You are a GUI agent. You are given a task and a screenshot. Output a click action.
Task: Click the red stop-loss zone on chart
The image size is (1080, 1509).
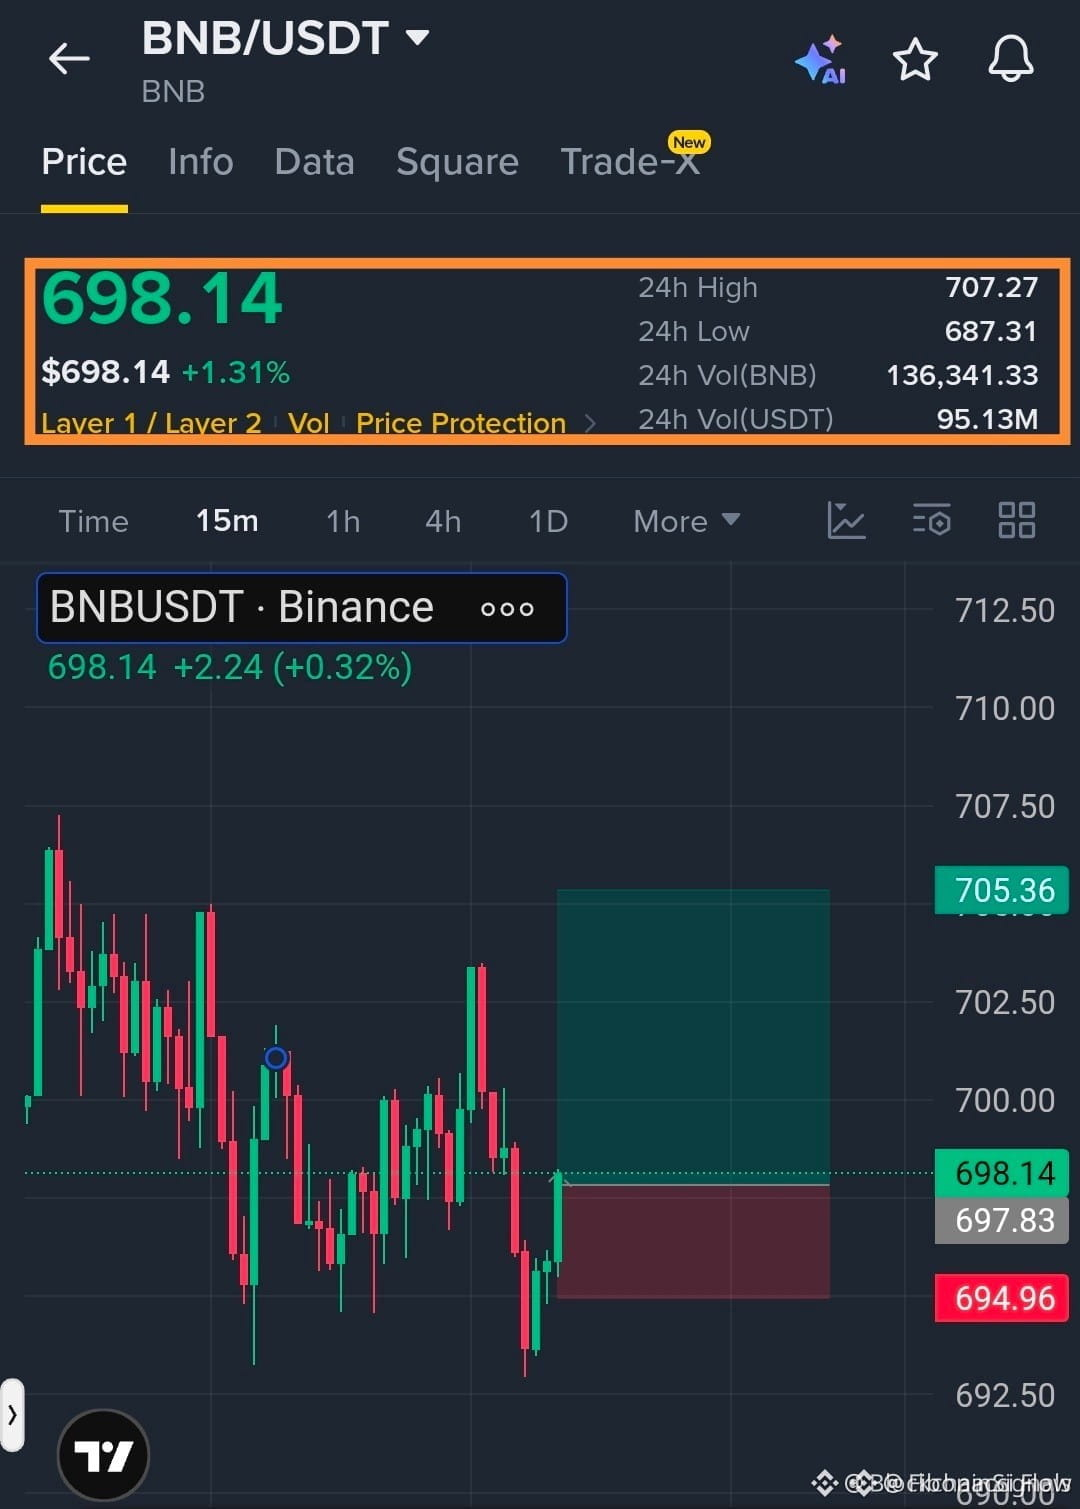point(693,1241)
